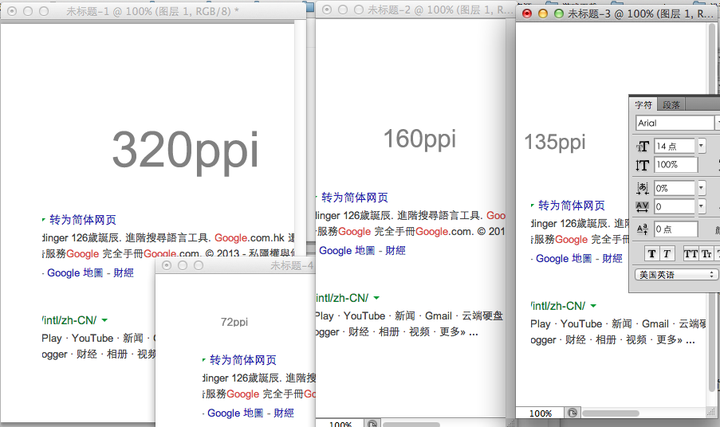Click Google 地圖 - 財經 in 未标题-1
This screenshot has width=720, height=427.
pyautogui.click(x=90, y=273)
